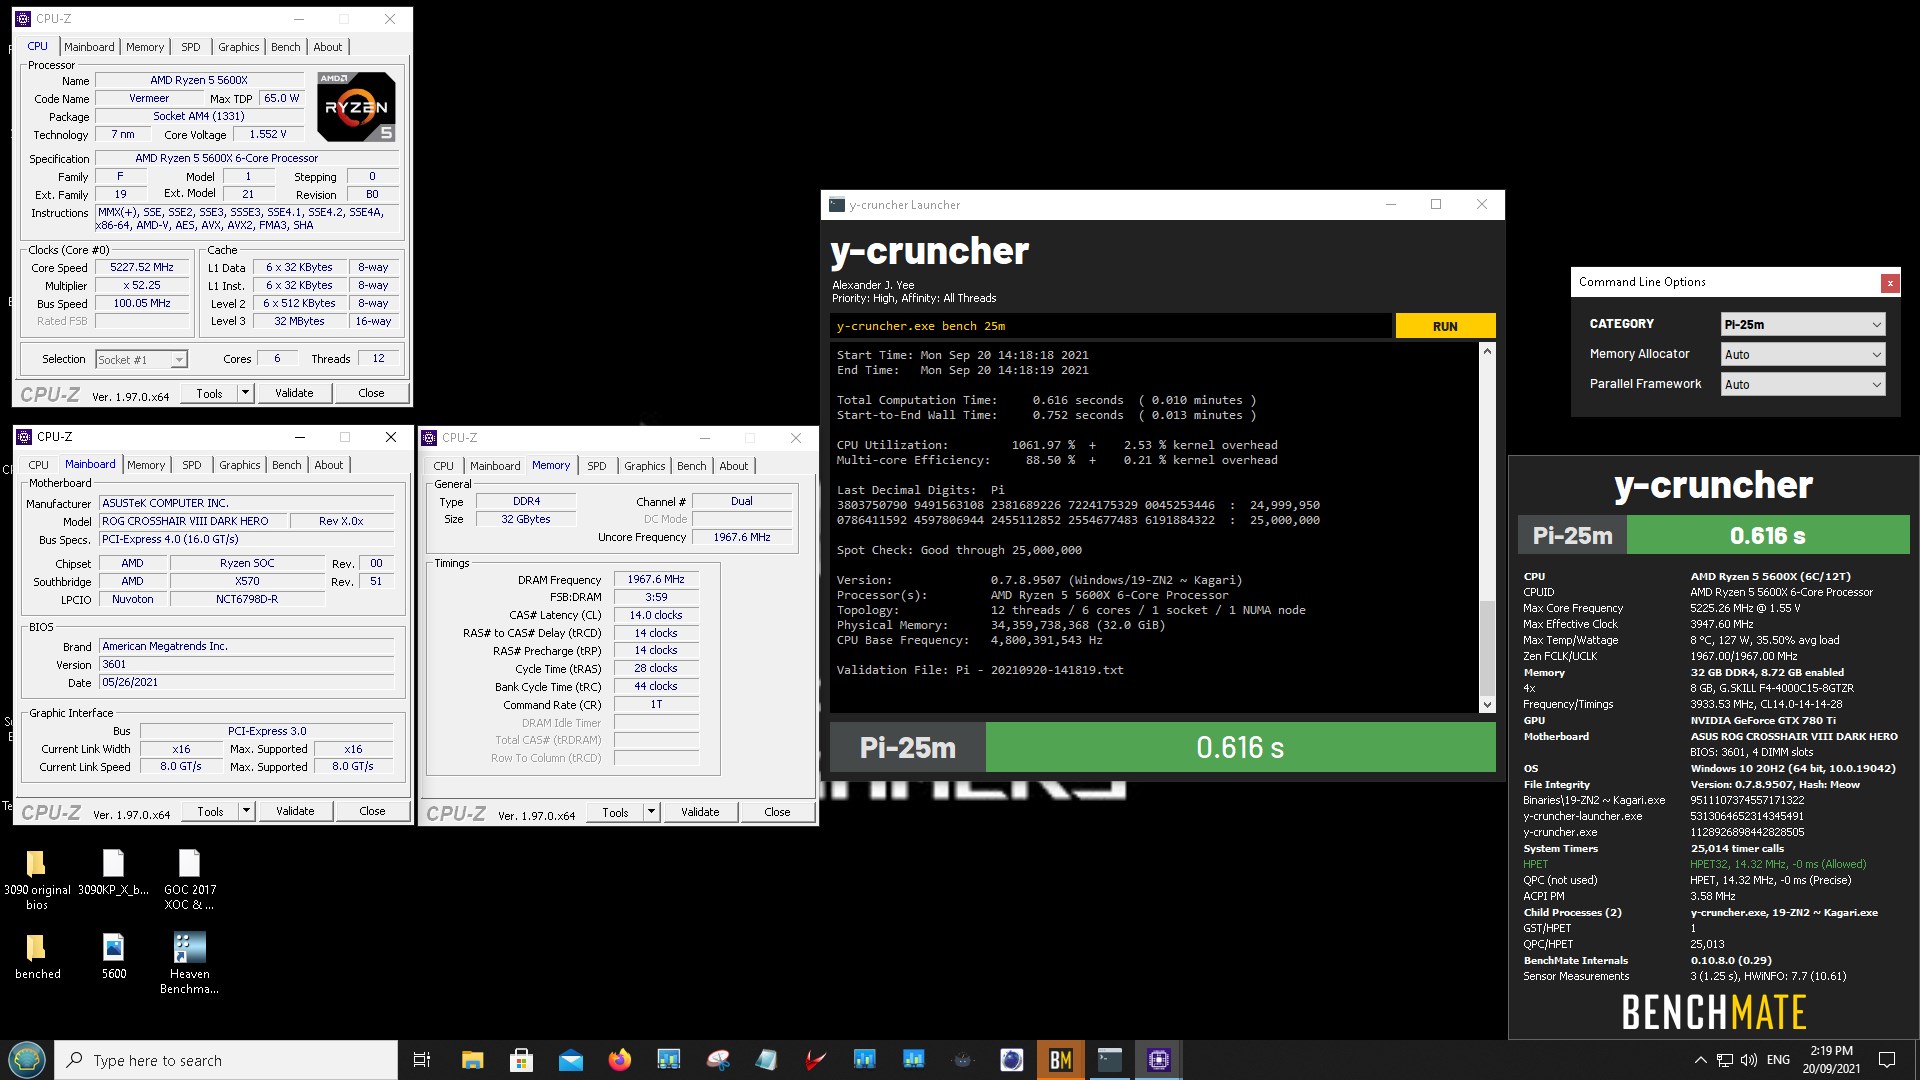This screenshot has width=1920, height=1080.
Task: Open File Explorer from the taskbar
Action: (472, 1060)
